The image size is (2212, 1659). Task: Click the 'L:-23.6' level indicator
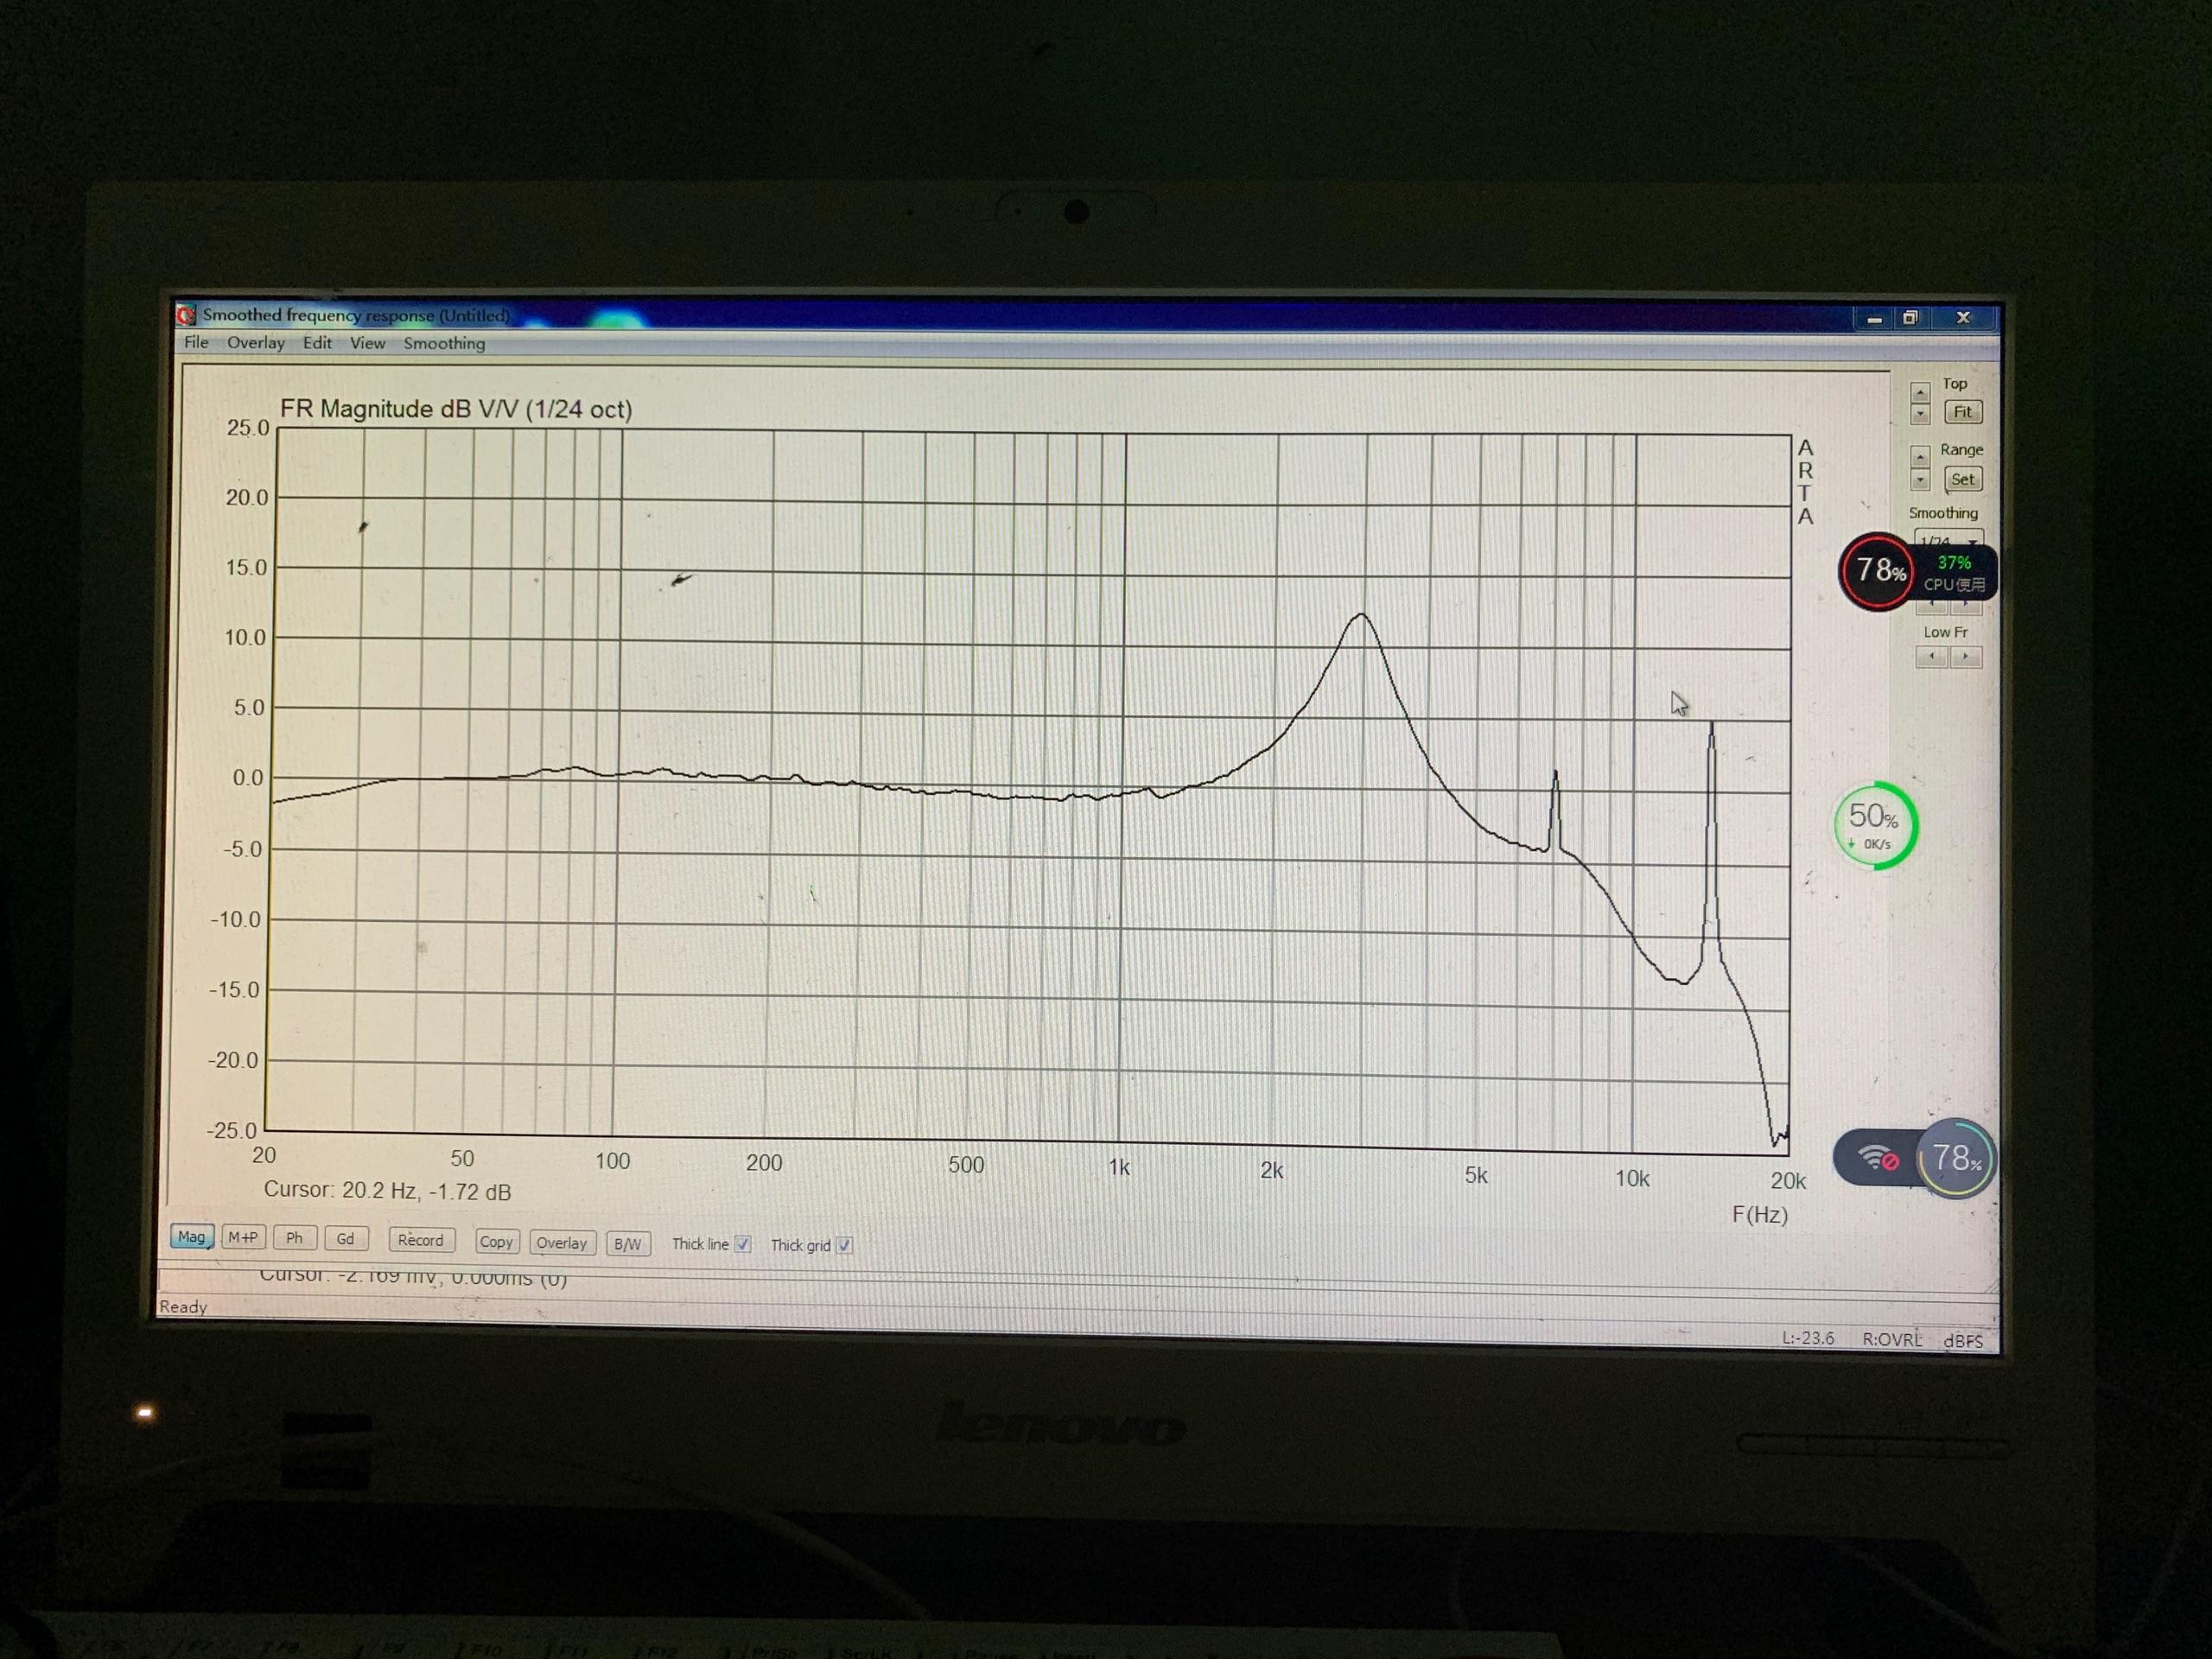pos(1808,1338)
